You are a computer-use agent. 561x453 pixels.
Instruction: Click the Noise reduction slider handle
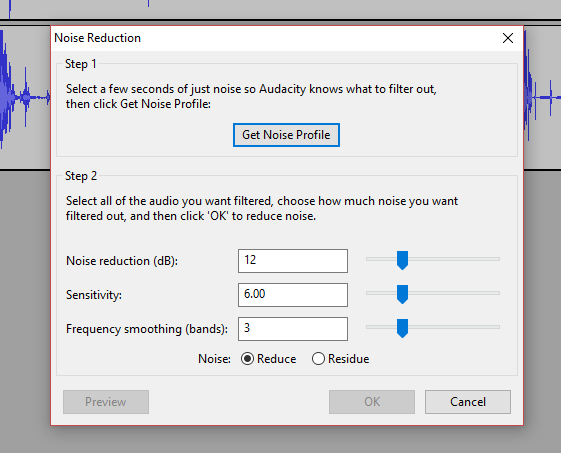(403, 260)
